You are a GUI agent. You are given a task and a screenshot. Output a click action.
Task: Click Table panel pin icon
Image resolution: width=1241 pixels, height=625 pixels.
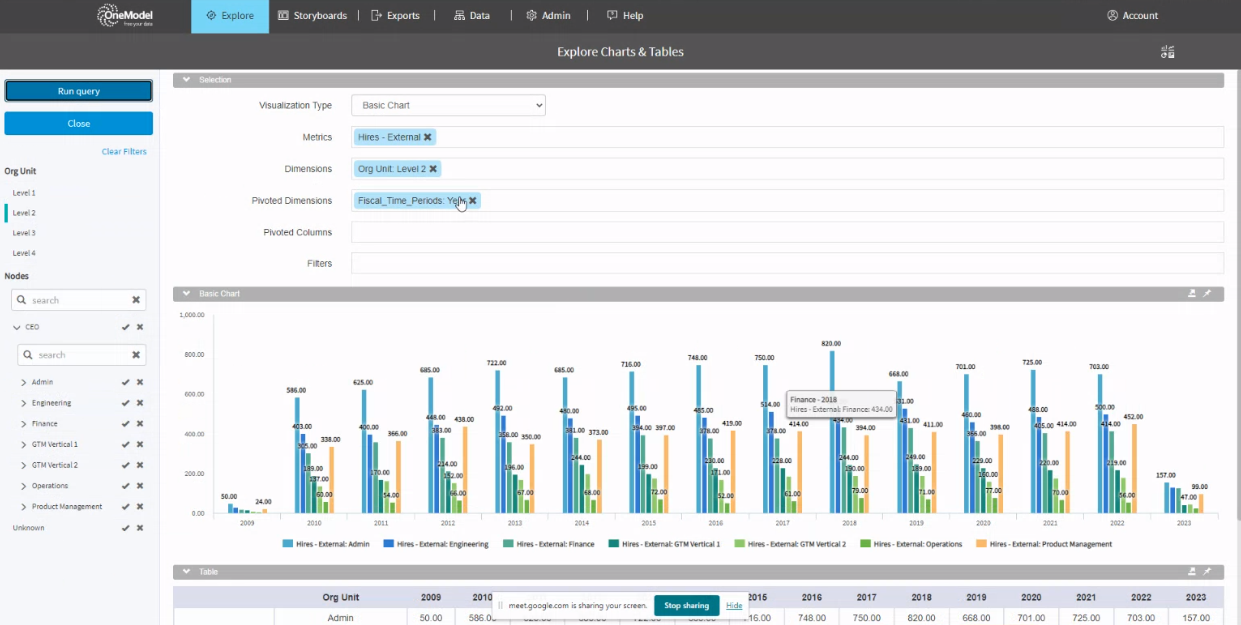(x=1207, y=572)
